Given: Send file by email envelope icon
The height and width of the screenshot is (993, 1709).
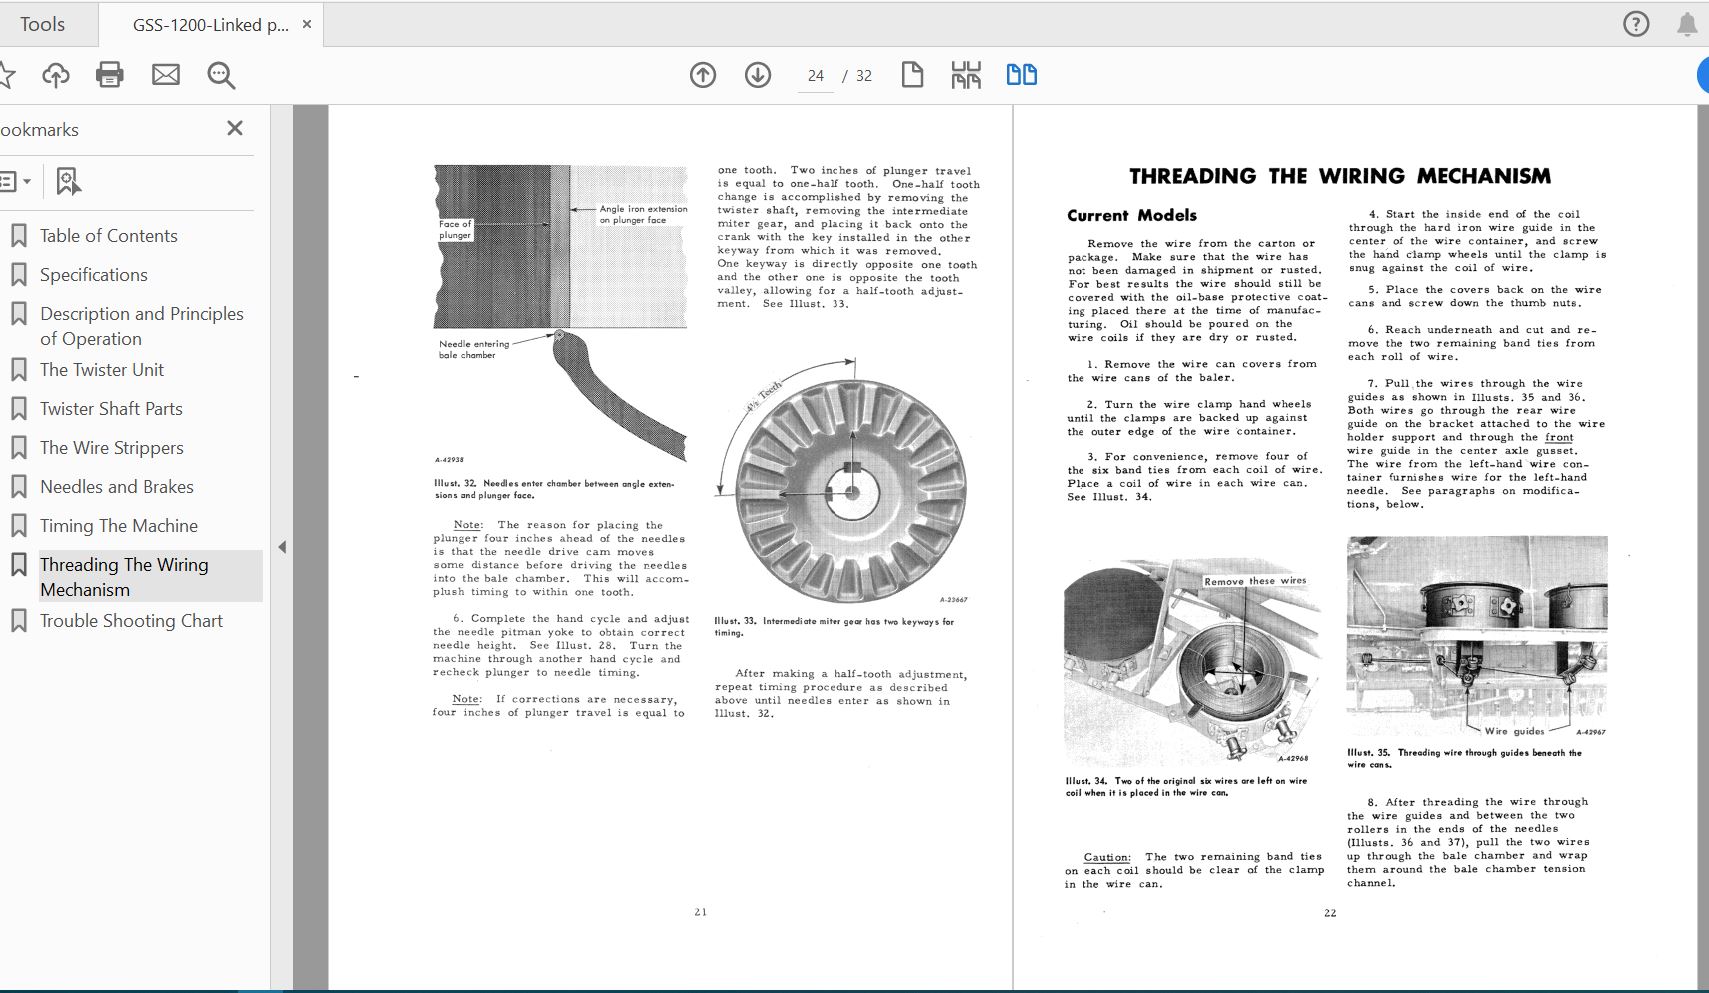Looking at the screenshot, I should pyautogui.click(x=166, y=75).
